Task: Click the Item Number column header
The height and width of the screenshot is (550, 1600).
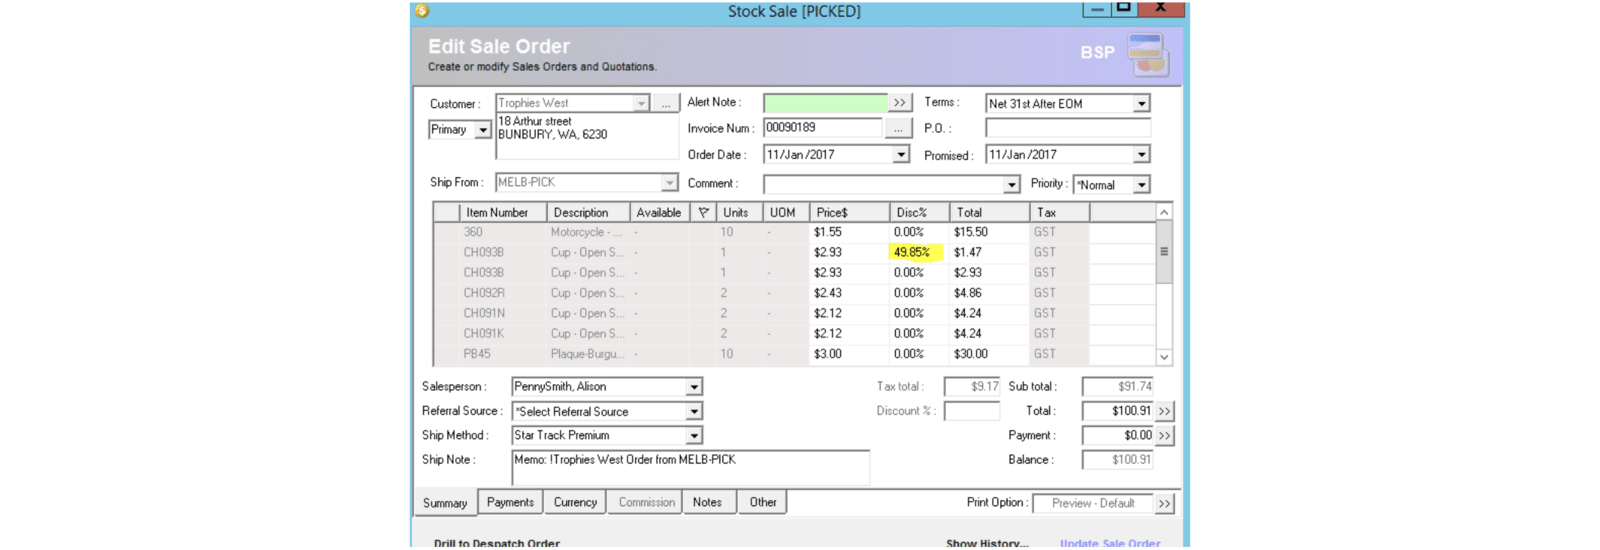Action: [x=502, y=213]
